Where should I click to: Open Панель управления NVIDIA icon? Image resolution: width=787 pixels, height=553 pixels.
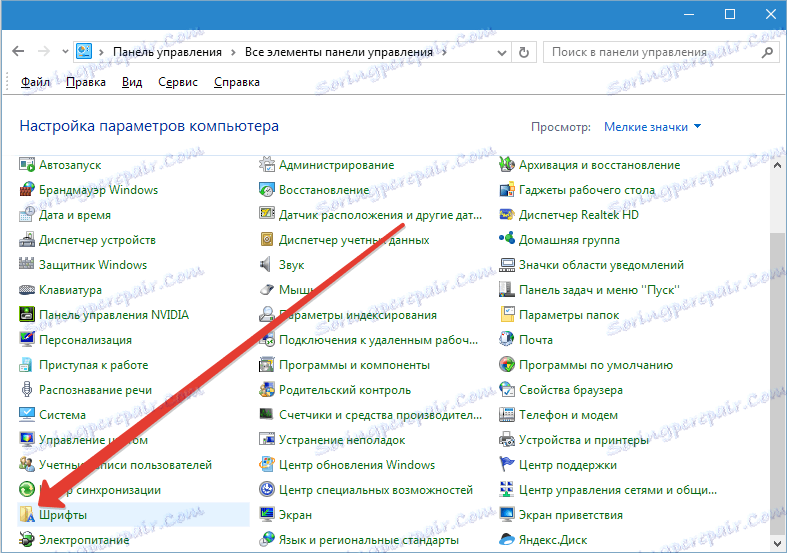coord(27,315)
